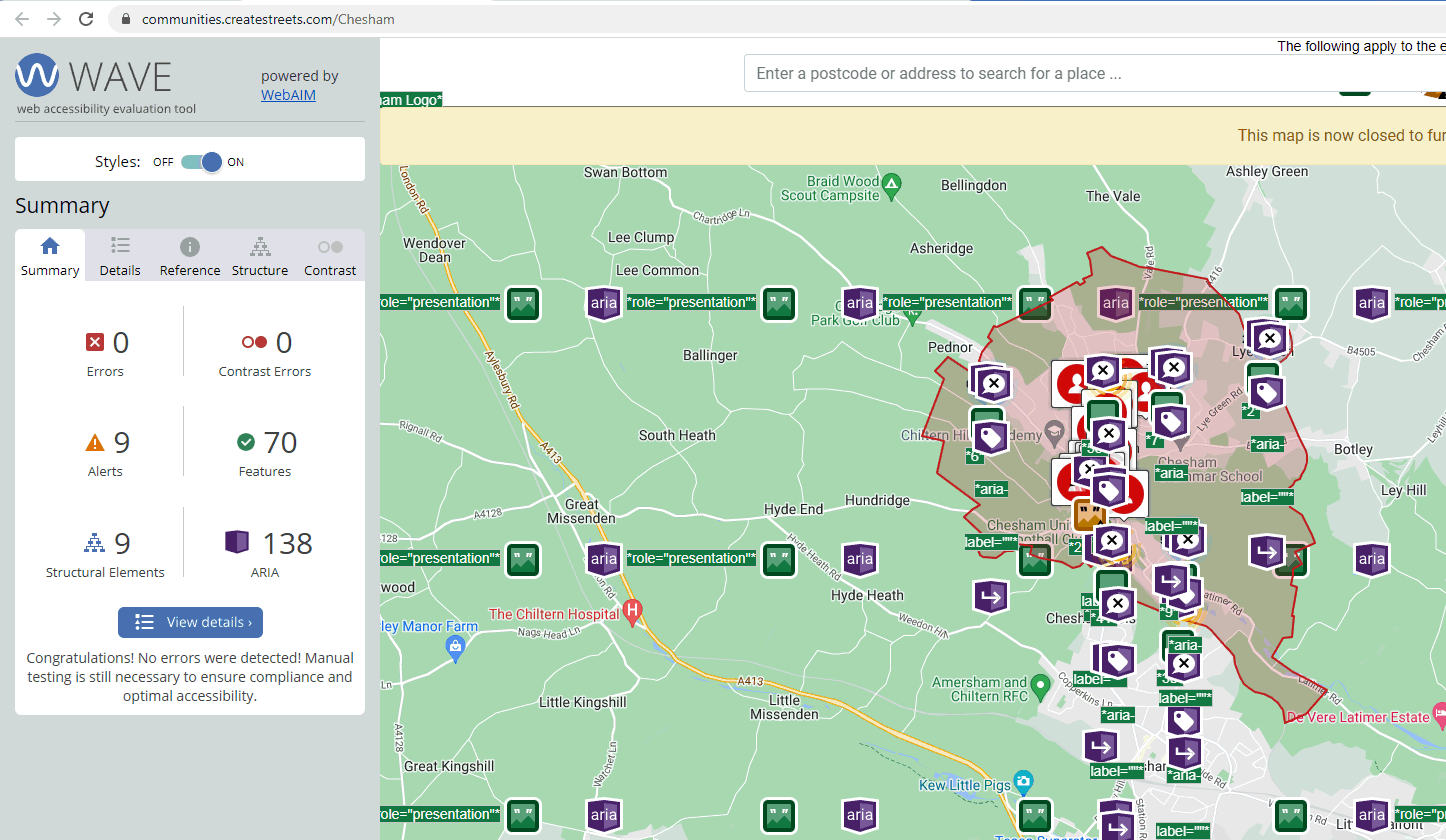Click the ARIA icon covering Park Golf Club
Image resolution: width=1446 pixels, height=840 pixels.
pos(860,303)
